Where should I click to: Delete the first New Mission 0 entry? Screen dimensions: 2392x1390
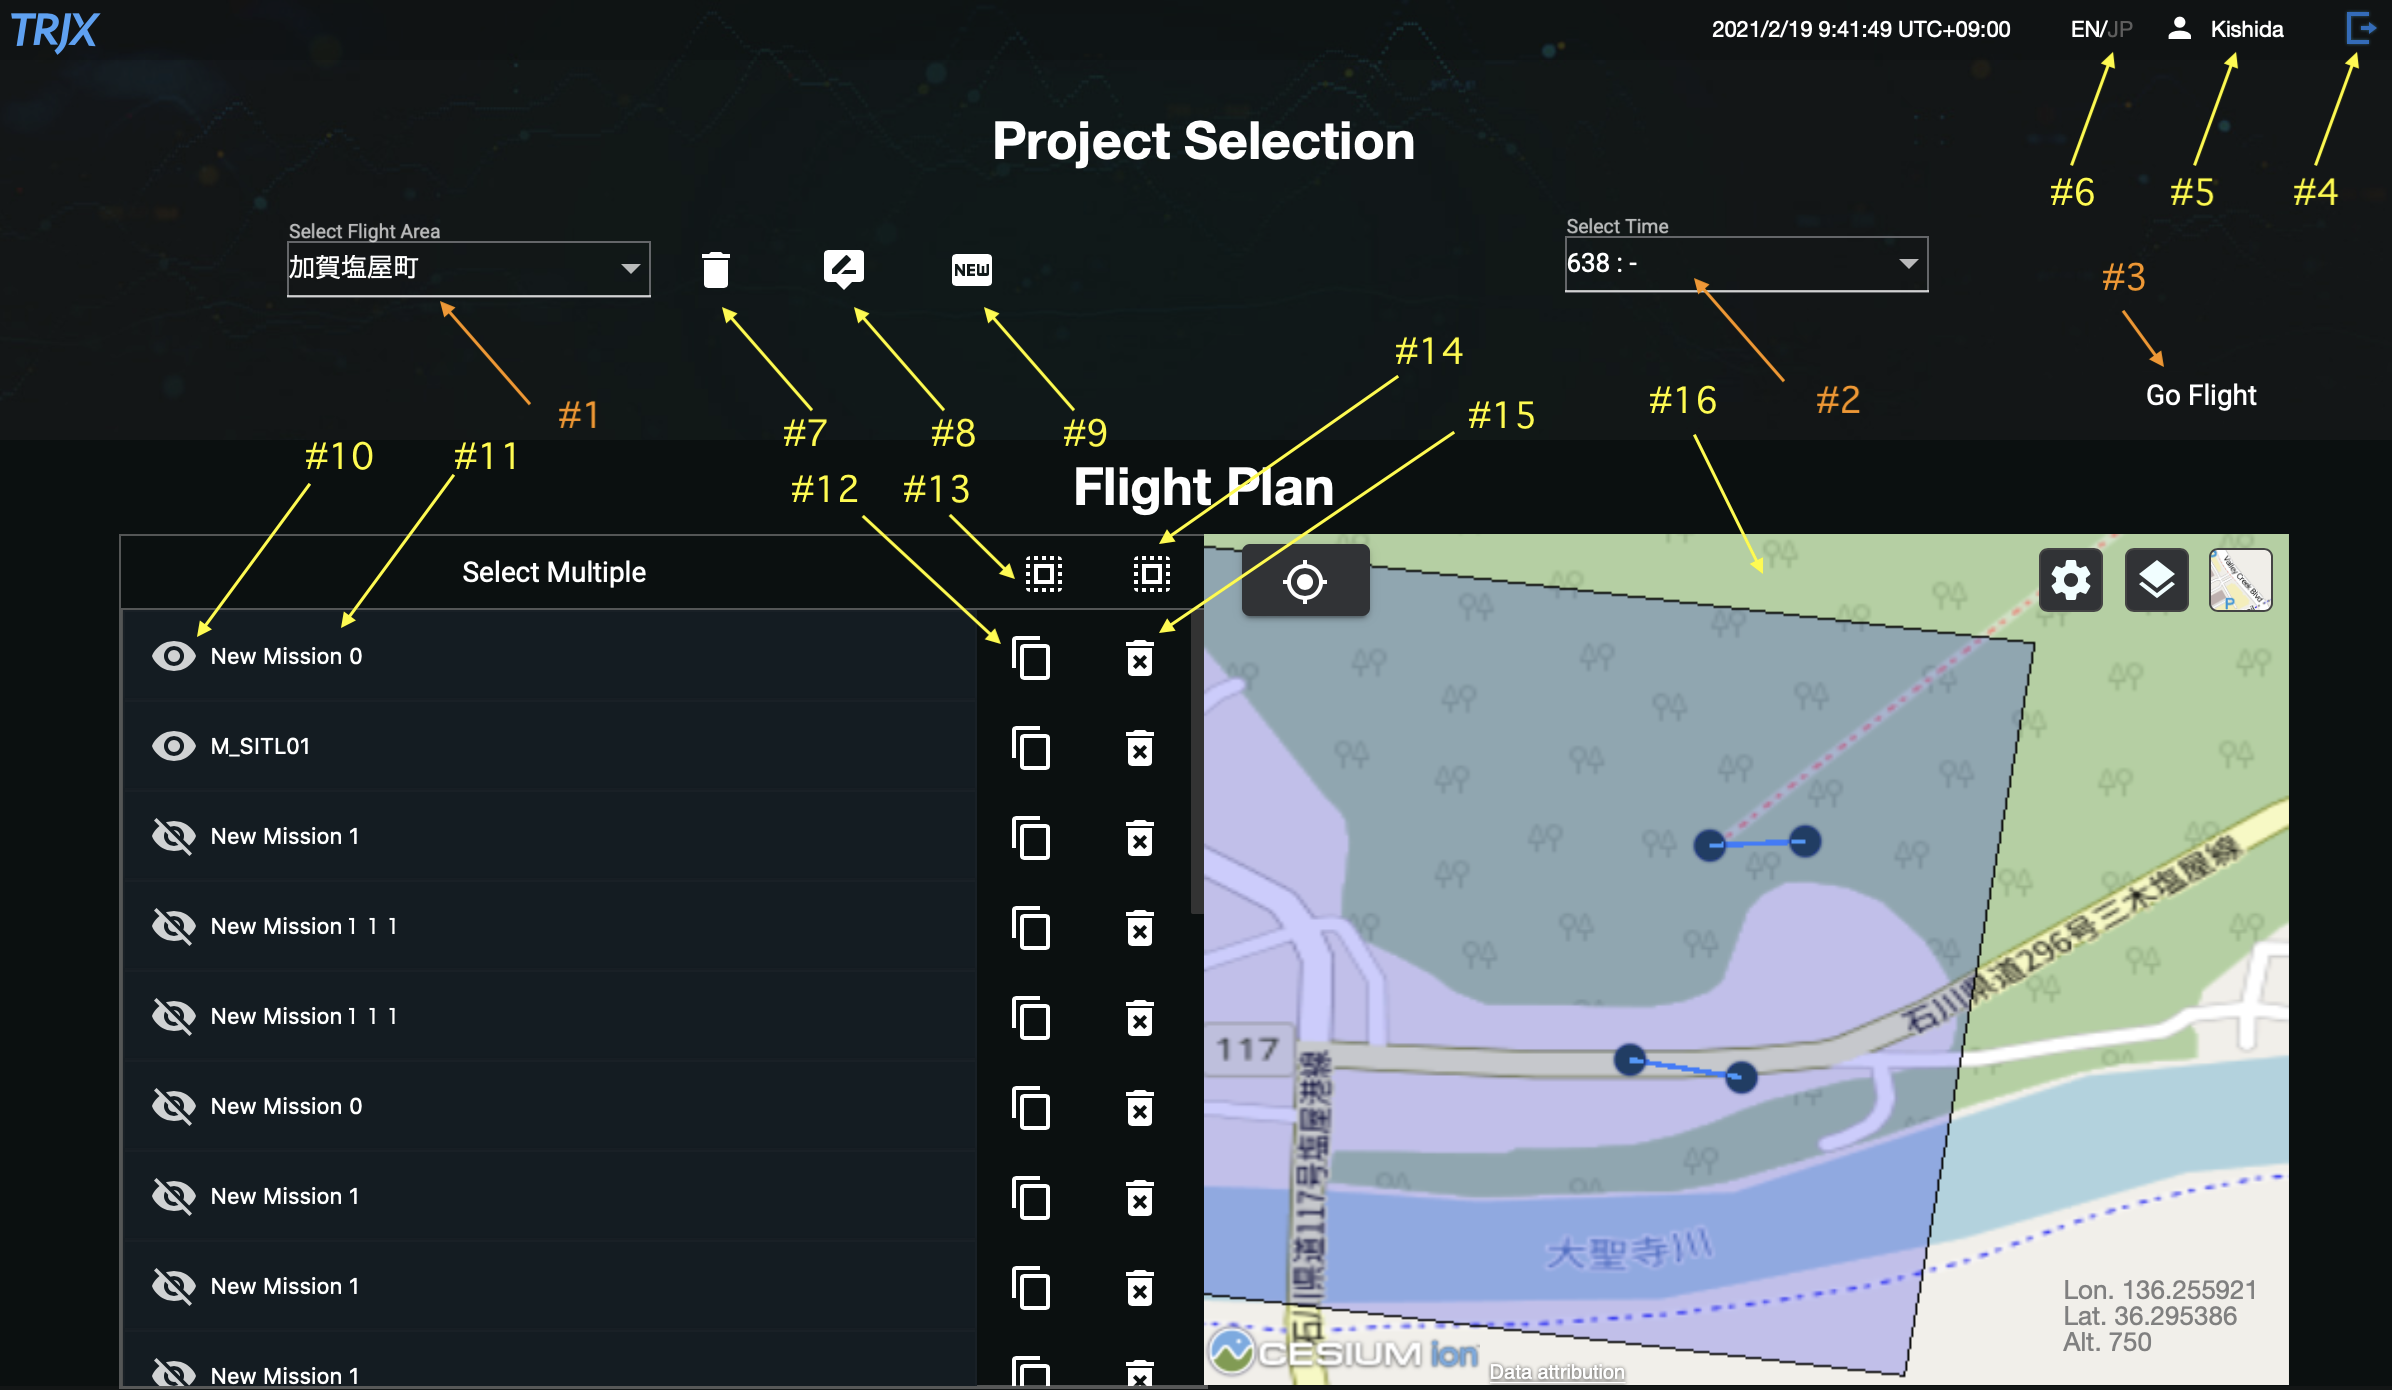(x=1140, y=658)
